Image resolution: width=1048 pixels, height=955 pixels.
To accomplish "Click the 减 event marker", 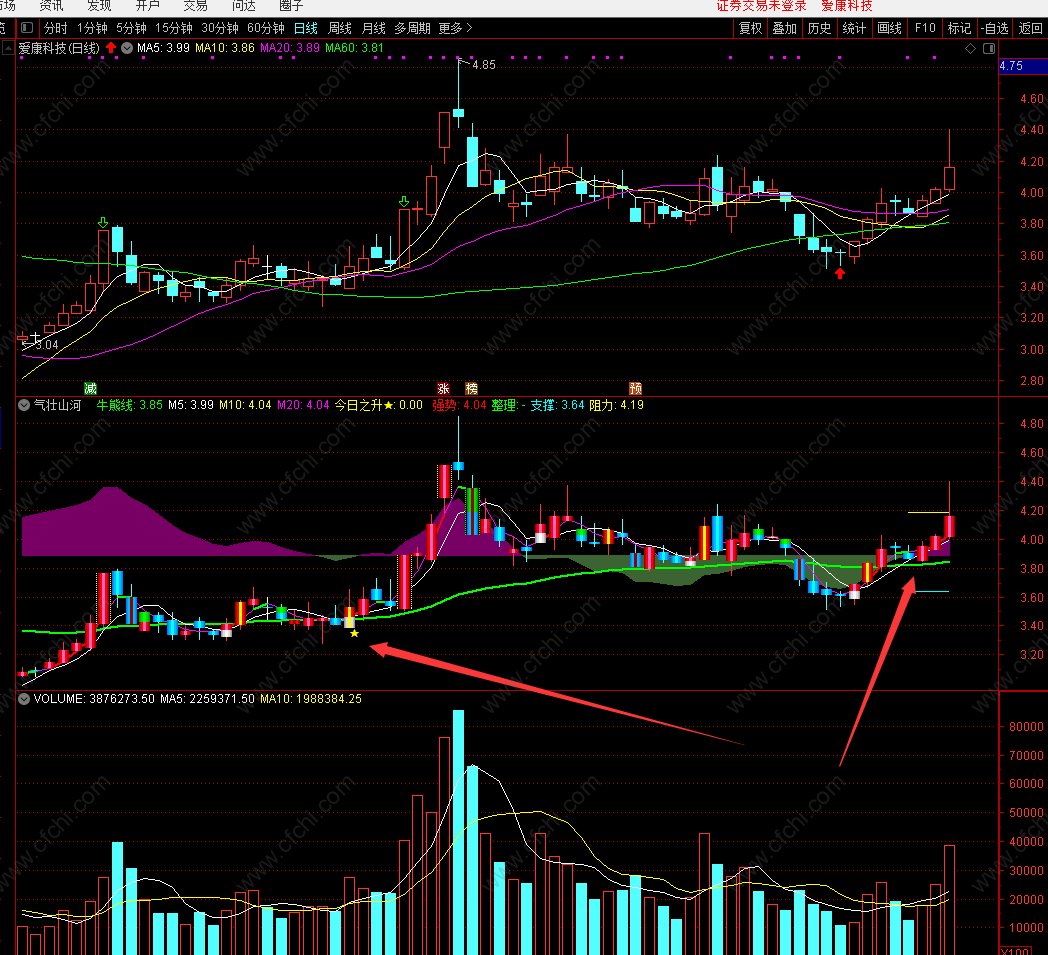I will (90, 388).
